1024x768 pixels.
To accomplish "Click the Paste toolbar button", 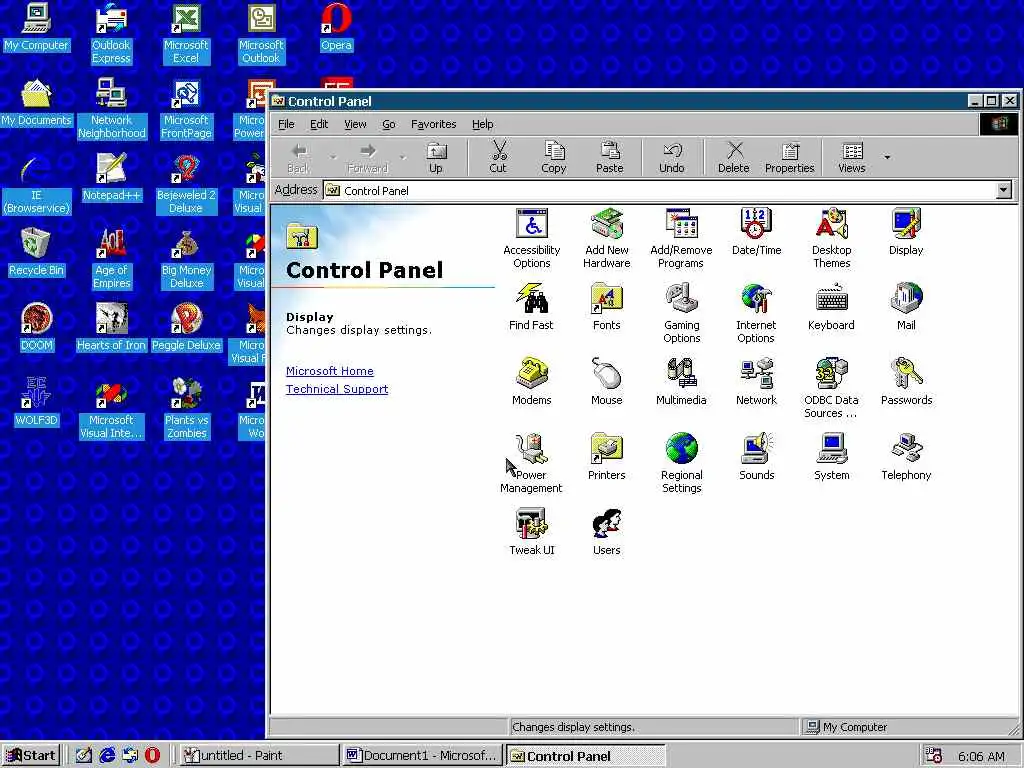I will click(x=610, y=157).
